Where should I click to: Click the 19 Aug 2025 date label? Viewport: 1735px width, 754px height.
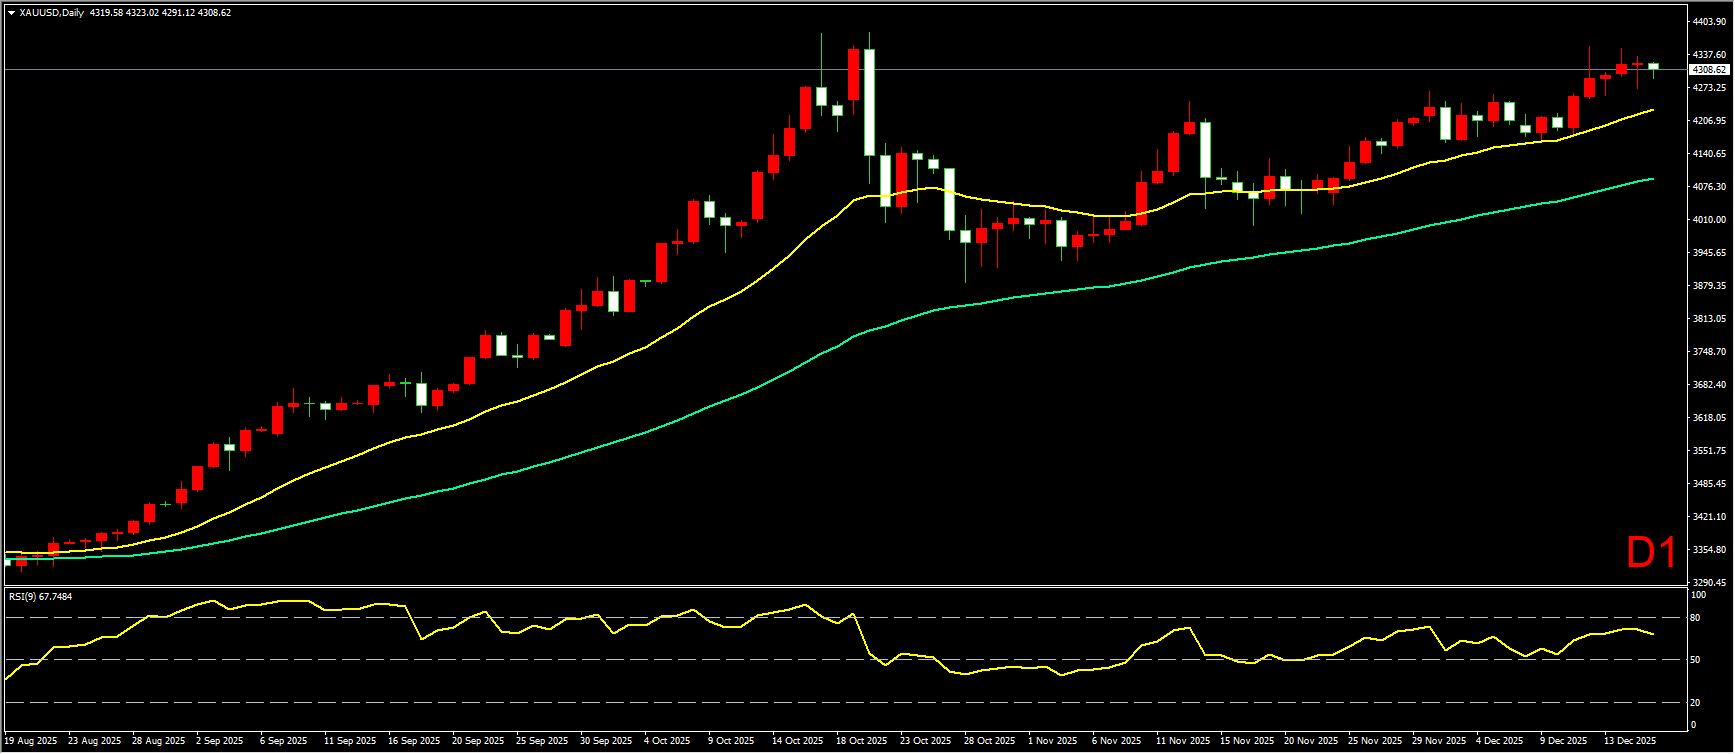(31, 741)
